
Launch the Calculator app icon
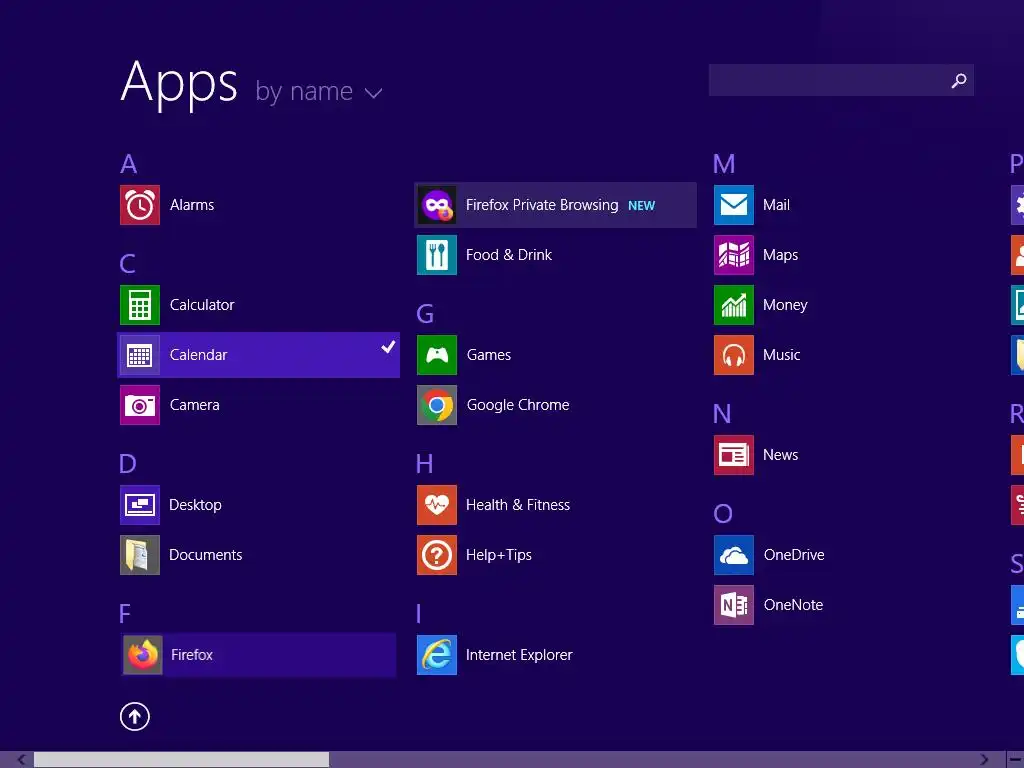pos(140,305)
